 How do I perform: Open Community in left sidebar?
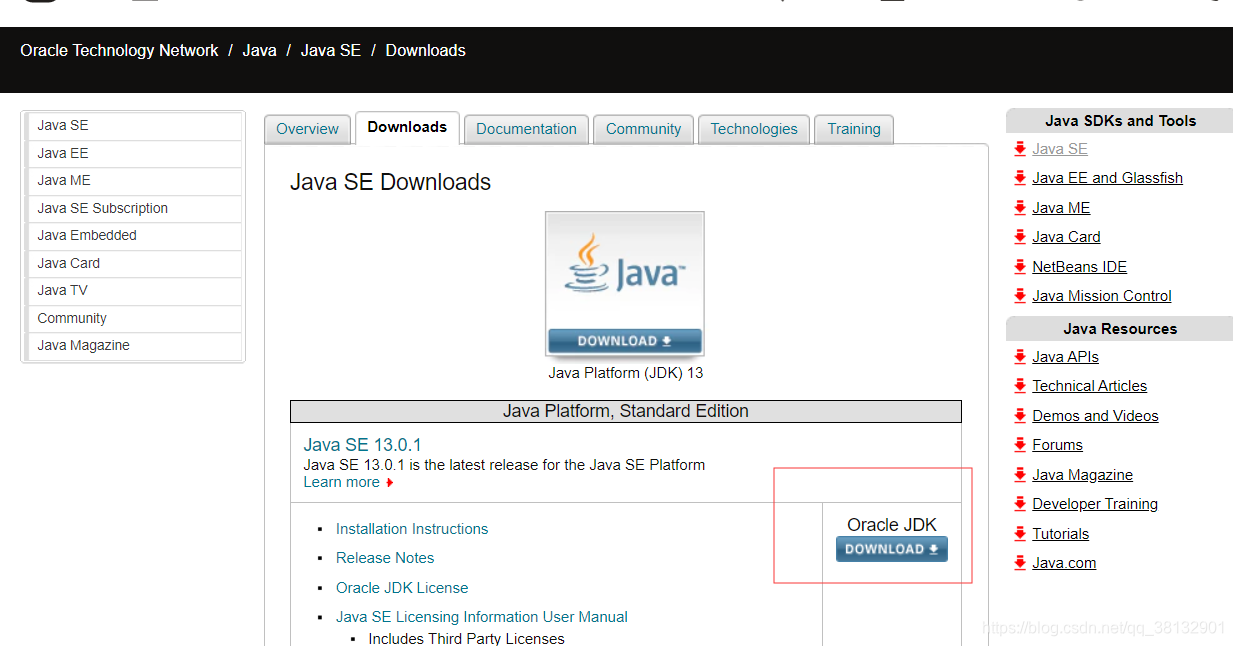tap(133, 319)
